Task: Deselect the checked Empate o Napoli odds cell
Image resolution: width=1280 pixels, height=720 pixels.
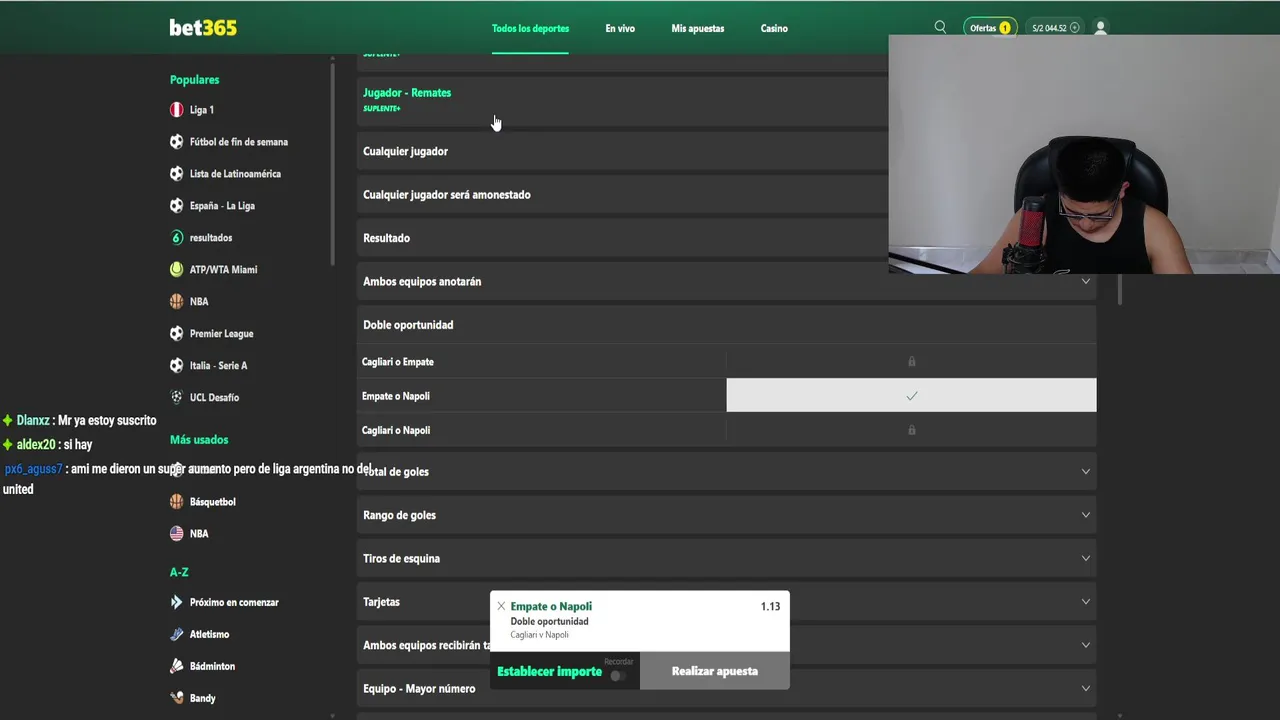Action: [911, 396]
